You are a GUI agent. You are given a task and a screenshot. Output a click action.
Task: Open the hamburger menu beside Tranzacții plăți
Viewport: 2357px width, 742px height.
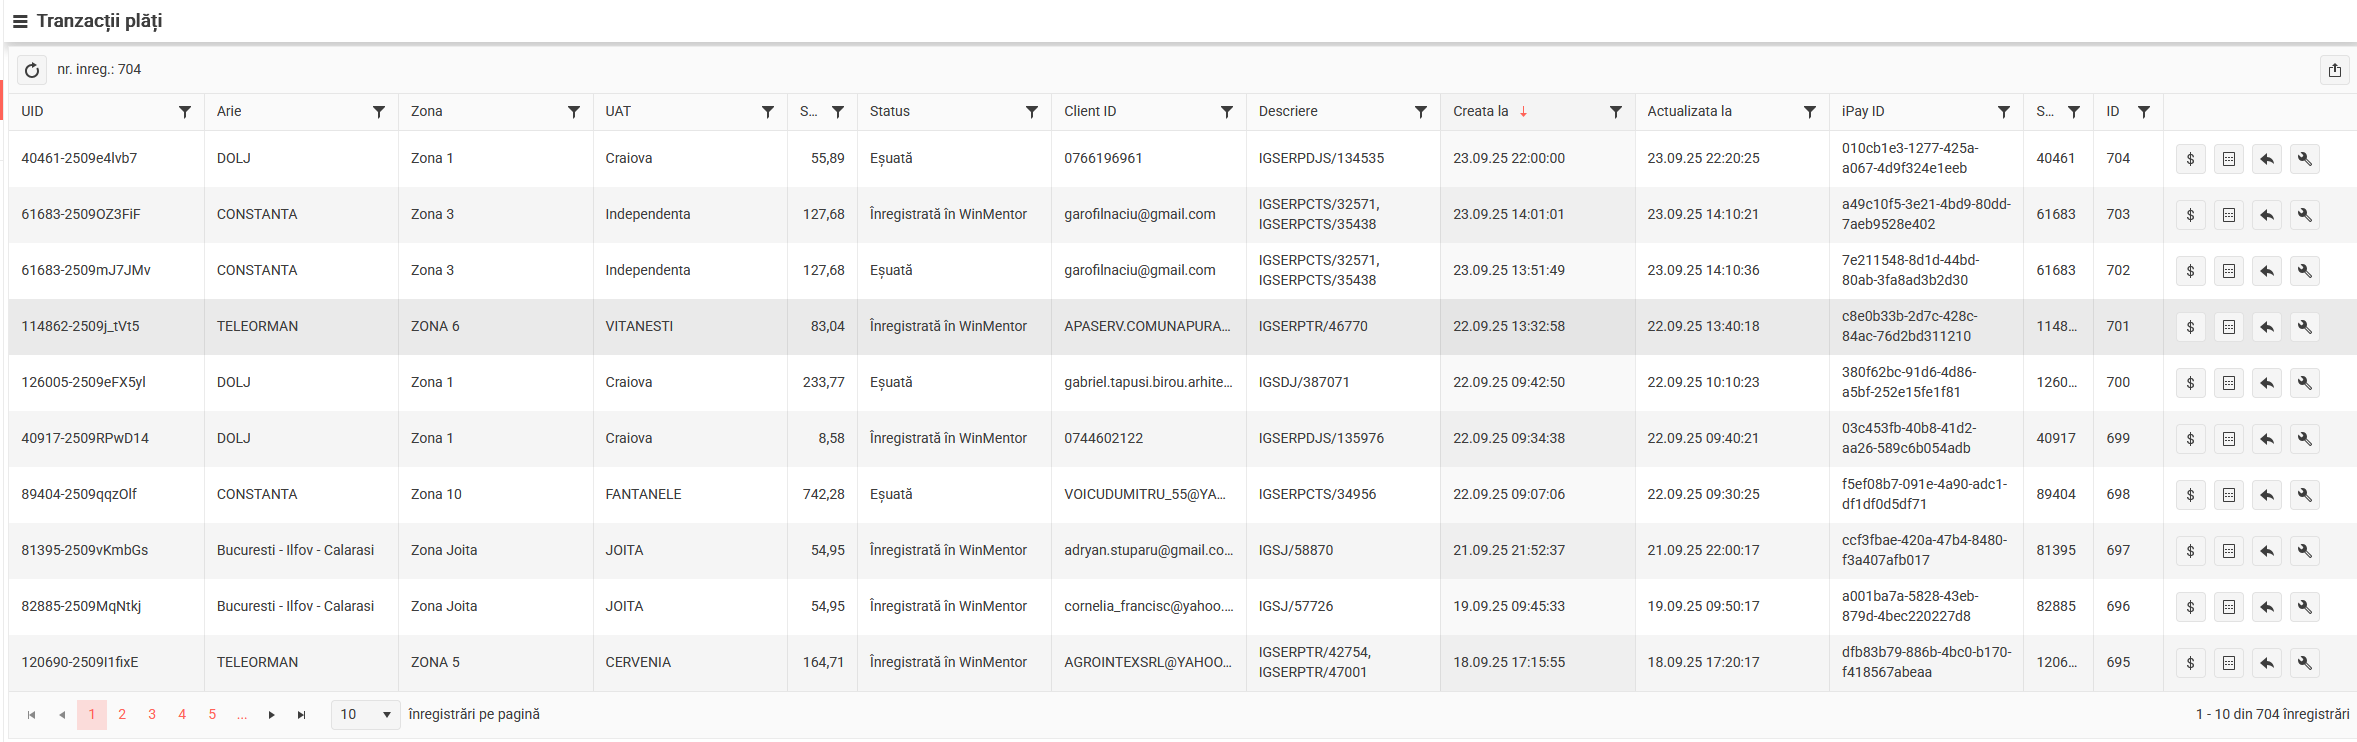pos(19,22)
